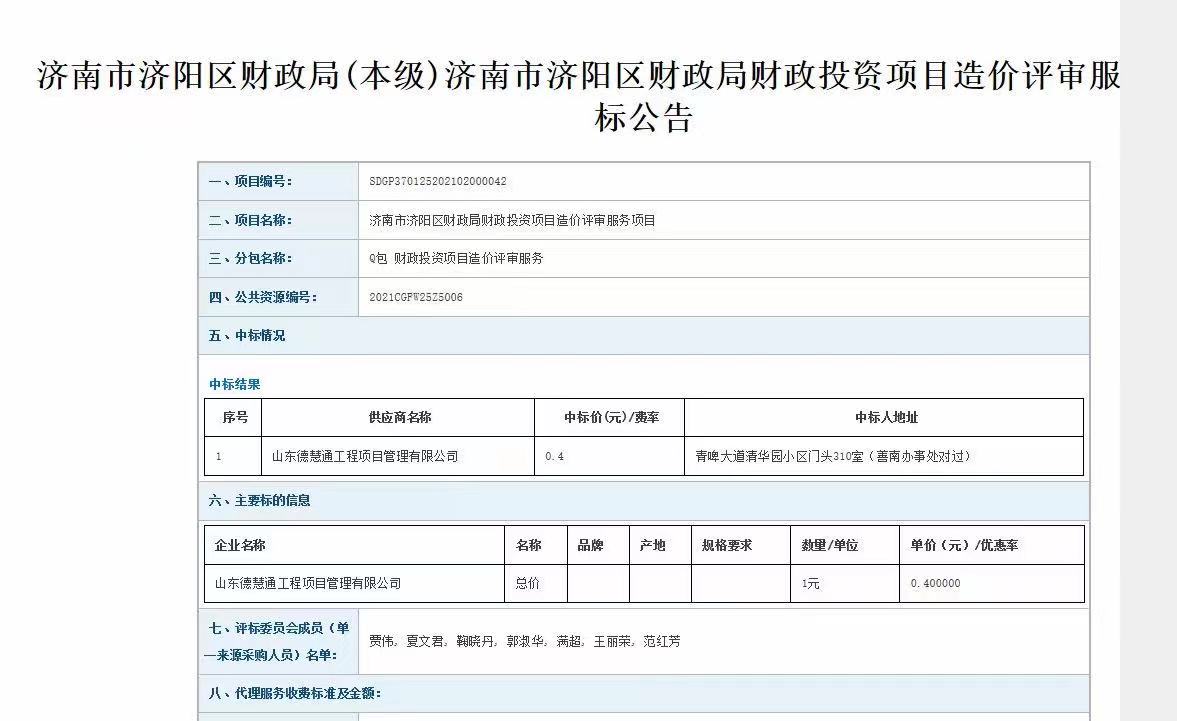Select the Q包 财政投资项目造价评审服务 value
1177x721 pixels.
pos(456,258)
